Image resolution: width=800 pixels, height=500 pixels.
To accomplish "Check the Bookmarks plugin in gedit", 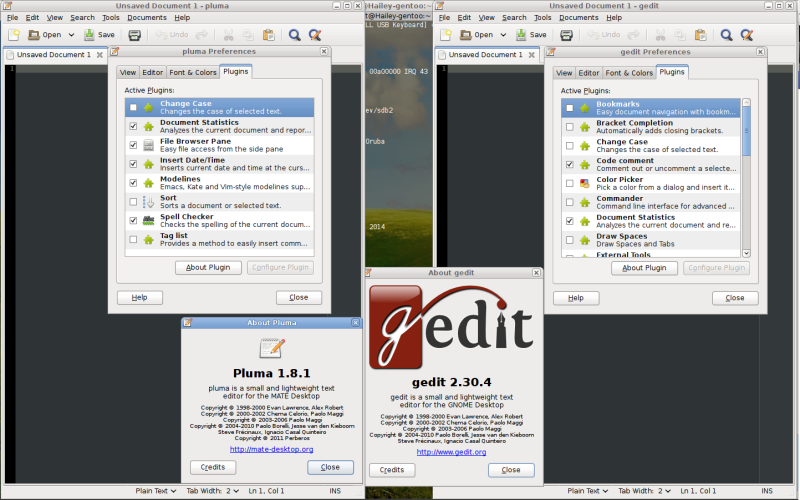I will click(569, 108).
